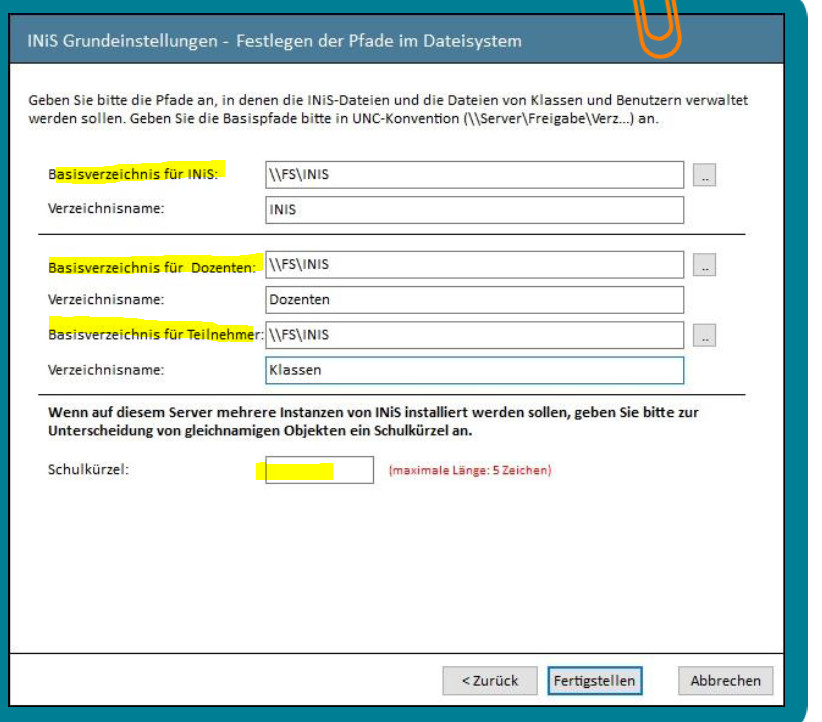Click the red 'maximale Länge: 5 Zeichen' hint
The height and width of the screenshot is (722, 822).
pyautogui.click(x=470, y=470)
